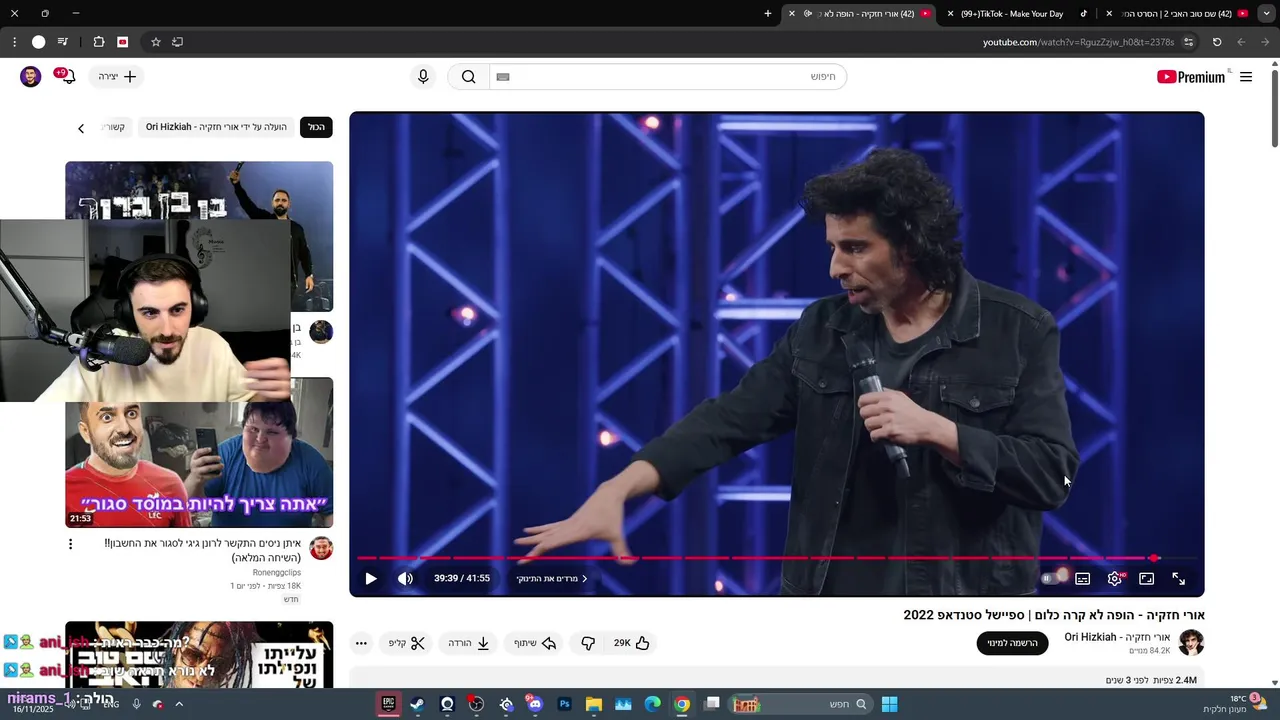Open File Explorer from the taskbar
Viewport: 1280px width, 720px height.
(x=594, y=704)
